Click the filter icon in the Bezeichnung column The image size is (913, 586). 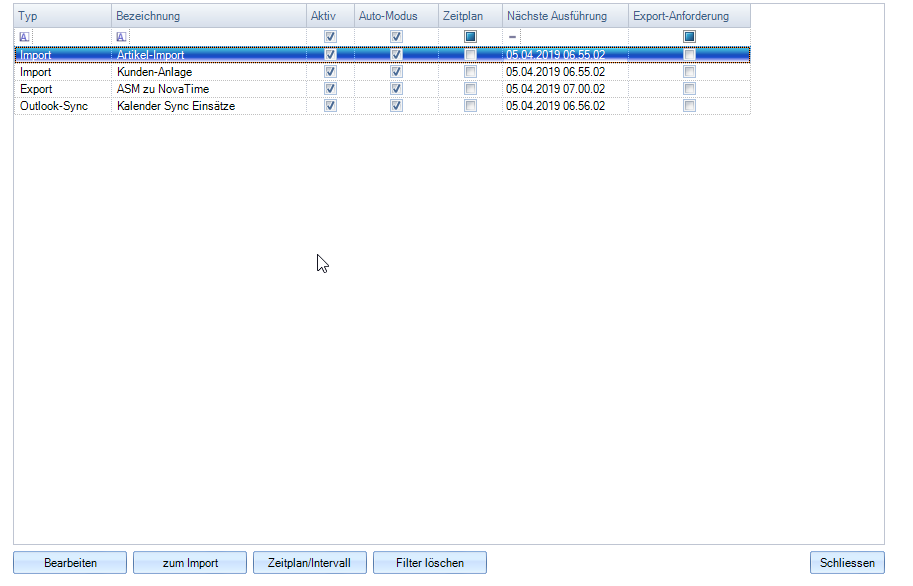point(122,37)
